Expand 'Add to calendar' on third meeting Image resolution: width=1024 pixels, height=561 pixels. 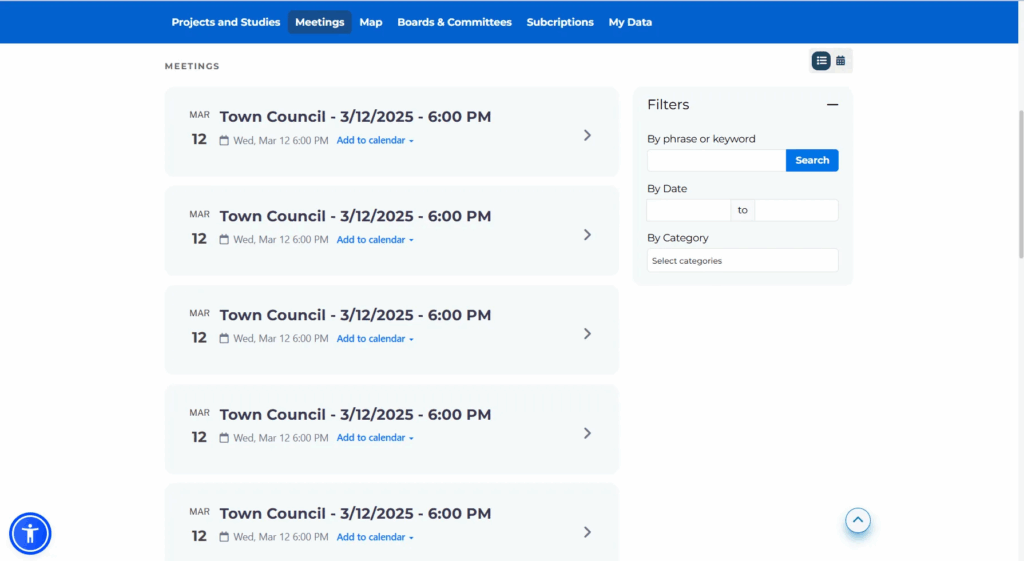coord(374,339)
